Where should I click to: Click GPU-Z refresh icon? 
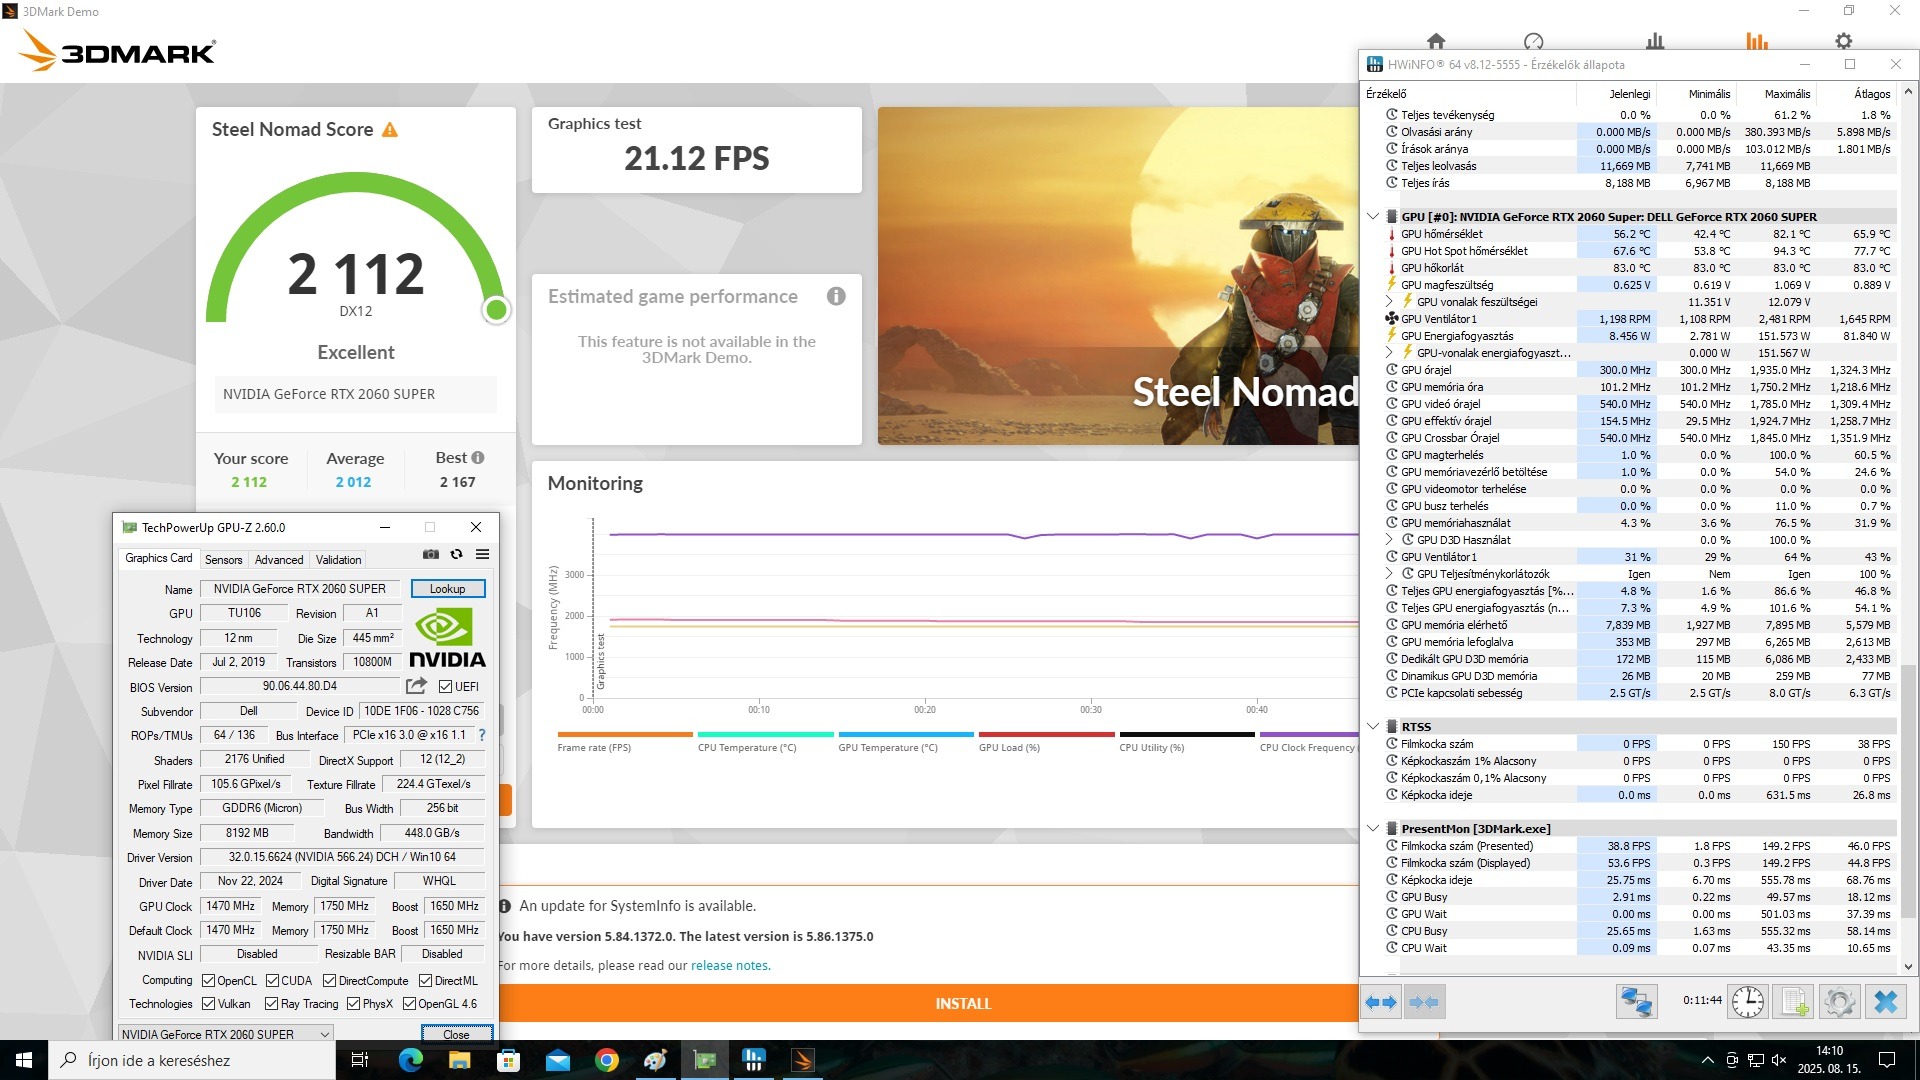pyautogui.click(x=456, y=554)
